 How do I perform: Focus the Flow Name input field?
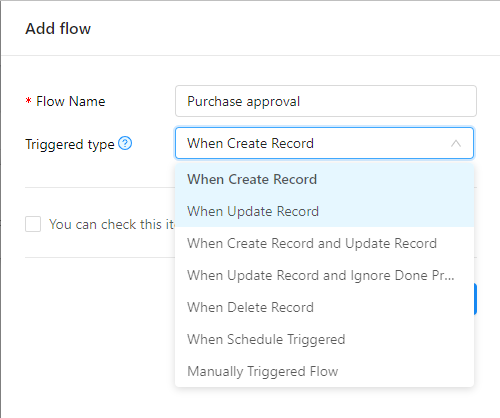(x=326, y=101)
